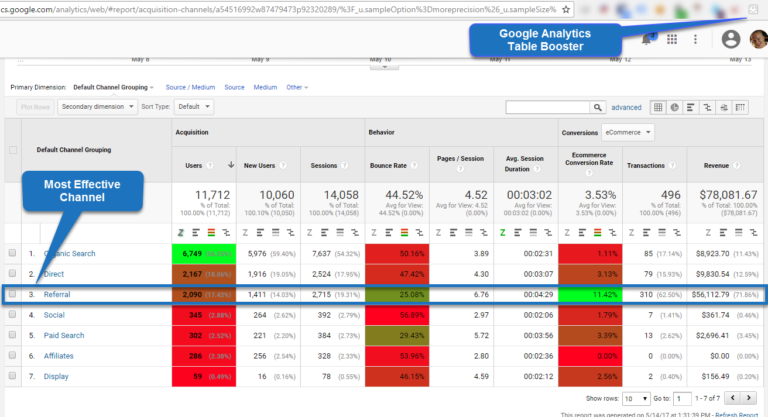Image resolution: width=768 pixels, height=417 pixels.
Task: Click Z icon under Sessions column
Action: pos(310,233)
